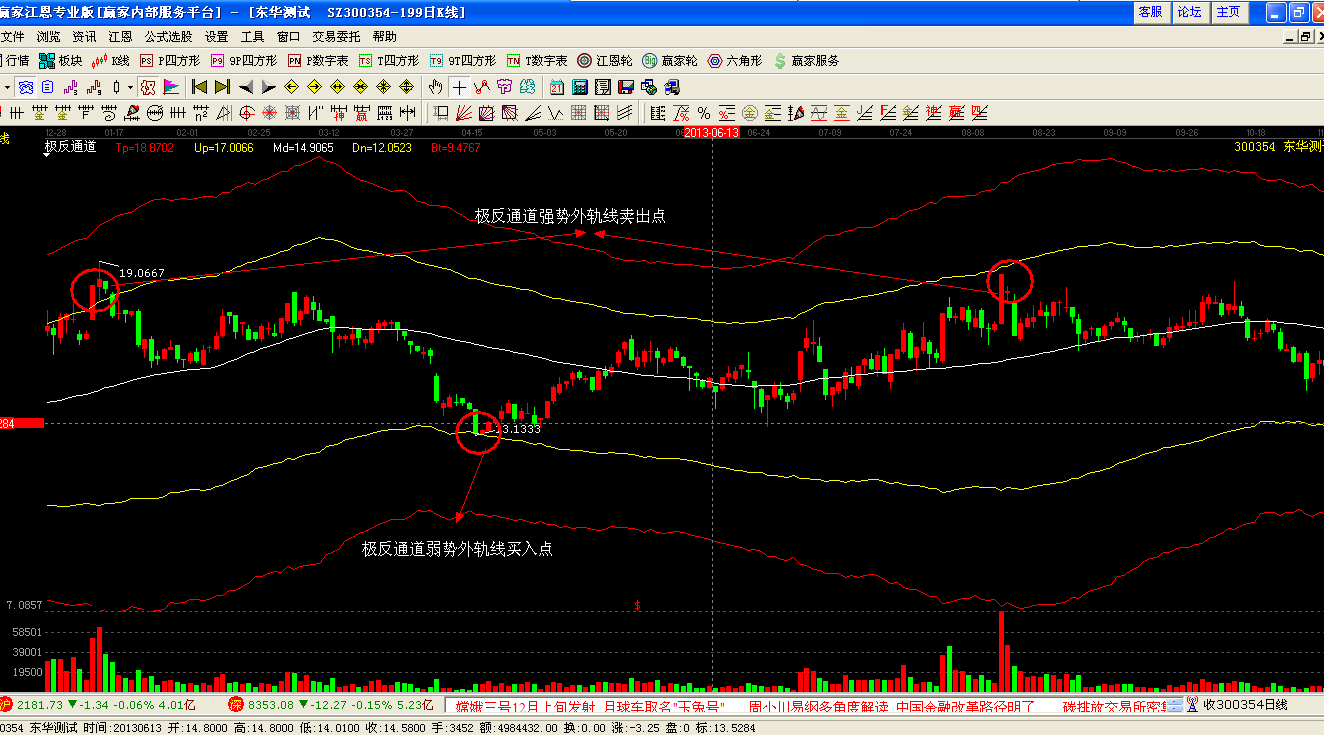Jump to the first bar arrow icon

pyautogui.click(x=200, y=87)
